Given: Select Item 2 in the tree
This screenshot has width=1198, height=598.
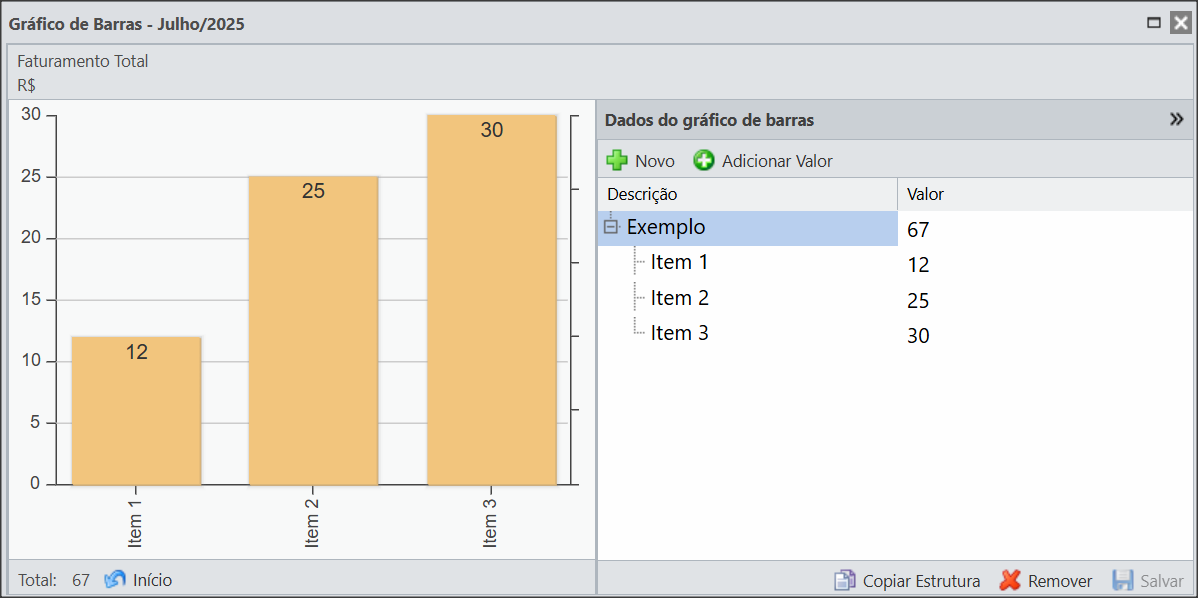Looking at the screenshot, I should [679, 298].
